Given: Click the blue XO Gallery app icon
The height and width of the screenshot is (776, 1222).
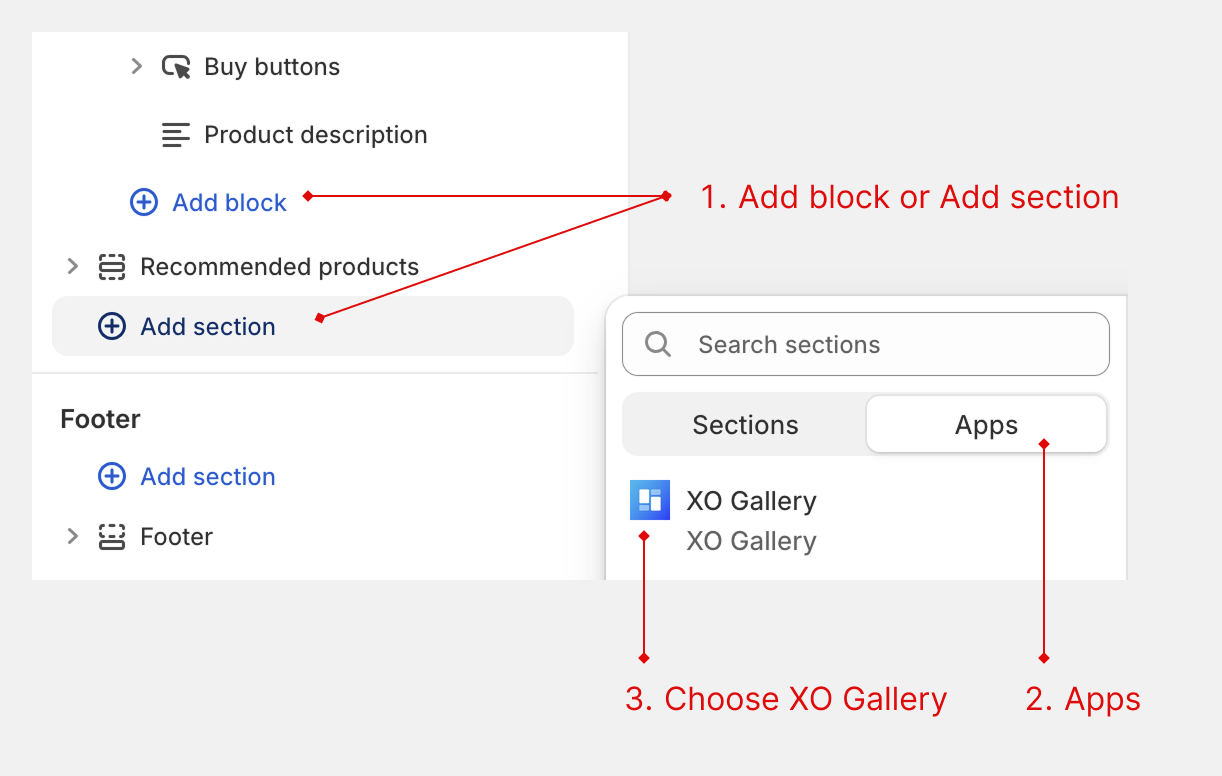Looking at the screenshot, I should click(650, 501).
